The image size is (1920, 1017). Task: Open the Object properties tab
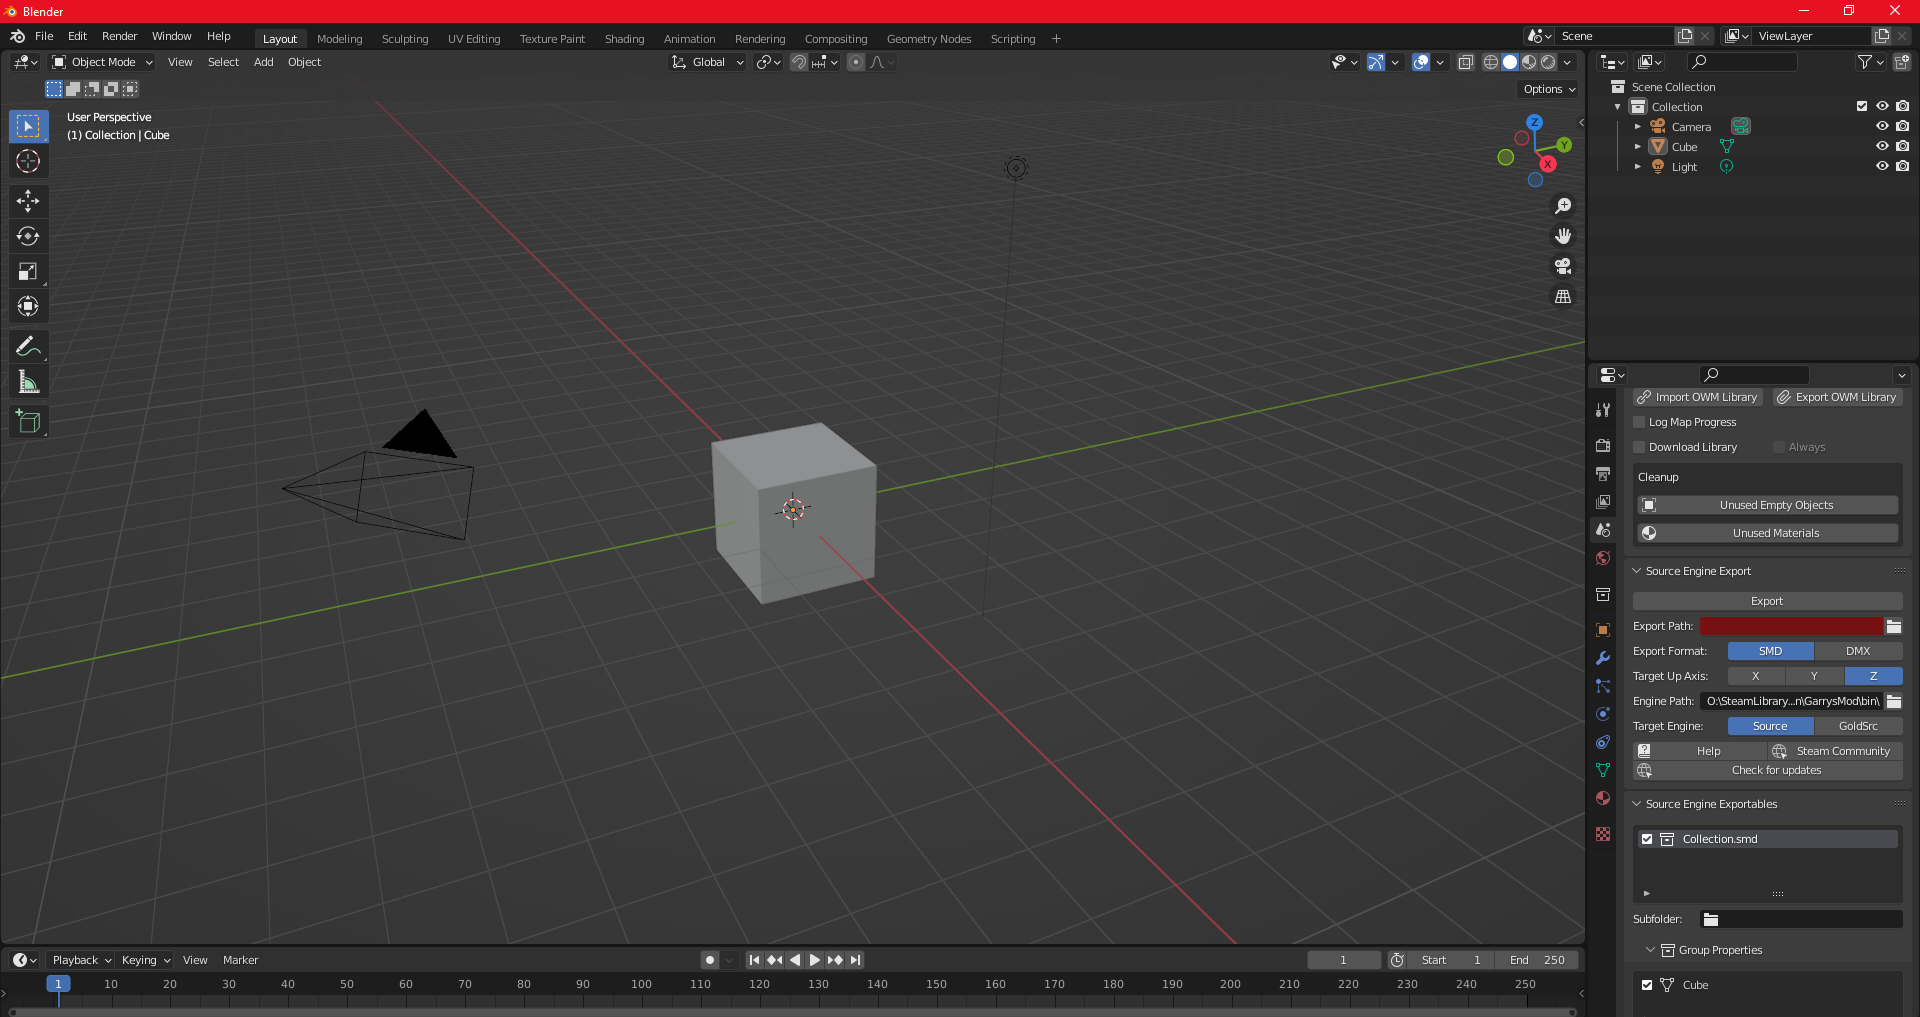[x=1603, y=630]
